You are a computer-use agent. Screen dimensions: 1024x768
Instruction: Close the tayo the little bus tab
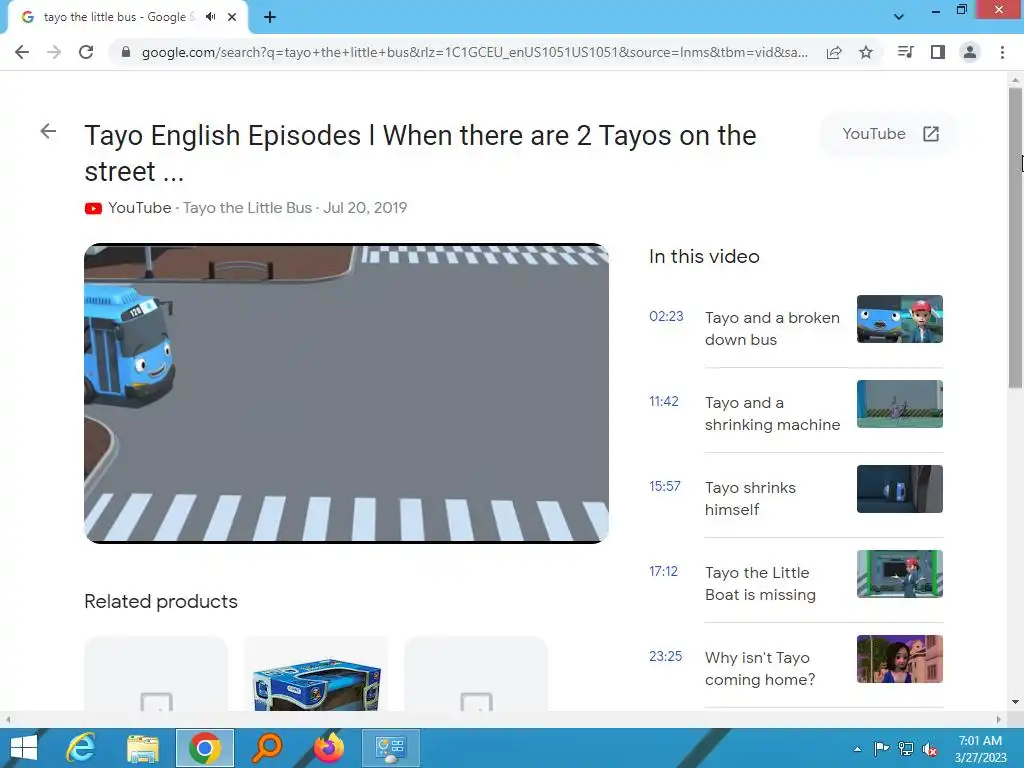pos(232,17)
